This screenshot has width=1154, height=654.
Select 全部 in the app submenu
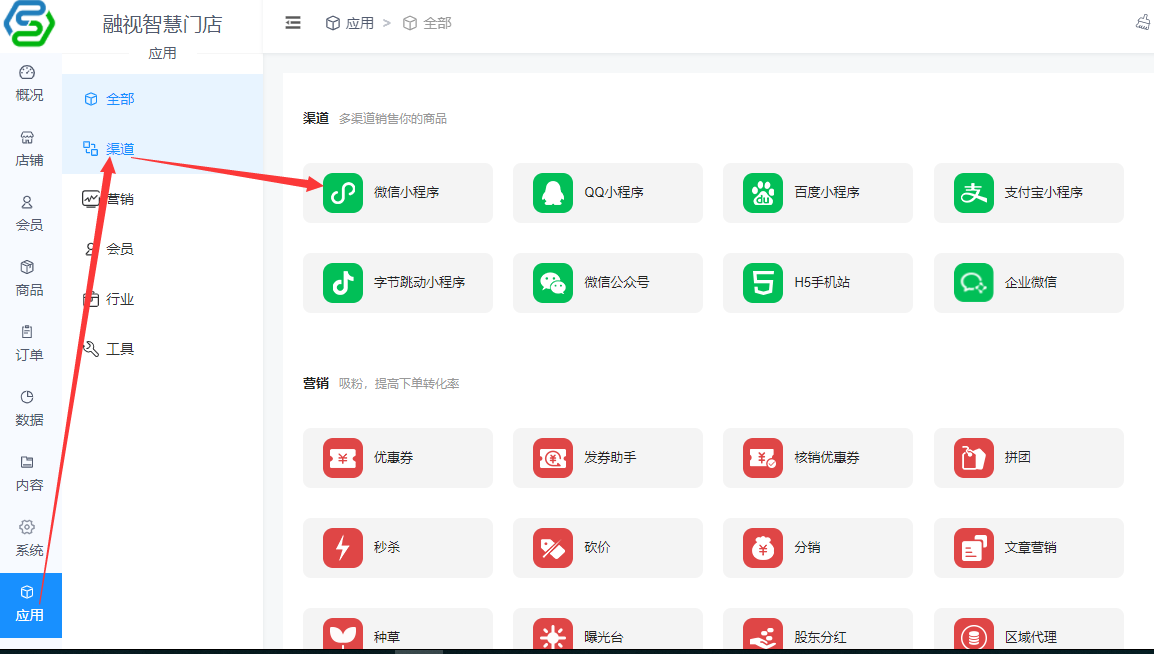163,99
